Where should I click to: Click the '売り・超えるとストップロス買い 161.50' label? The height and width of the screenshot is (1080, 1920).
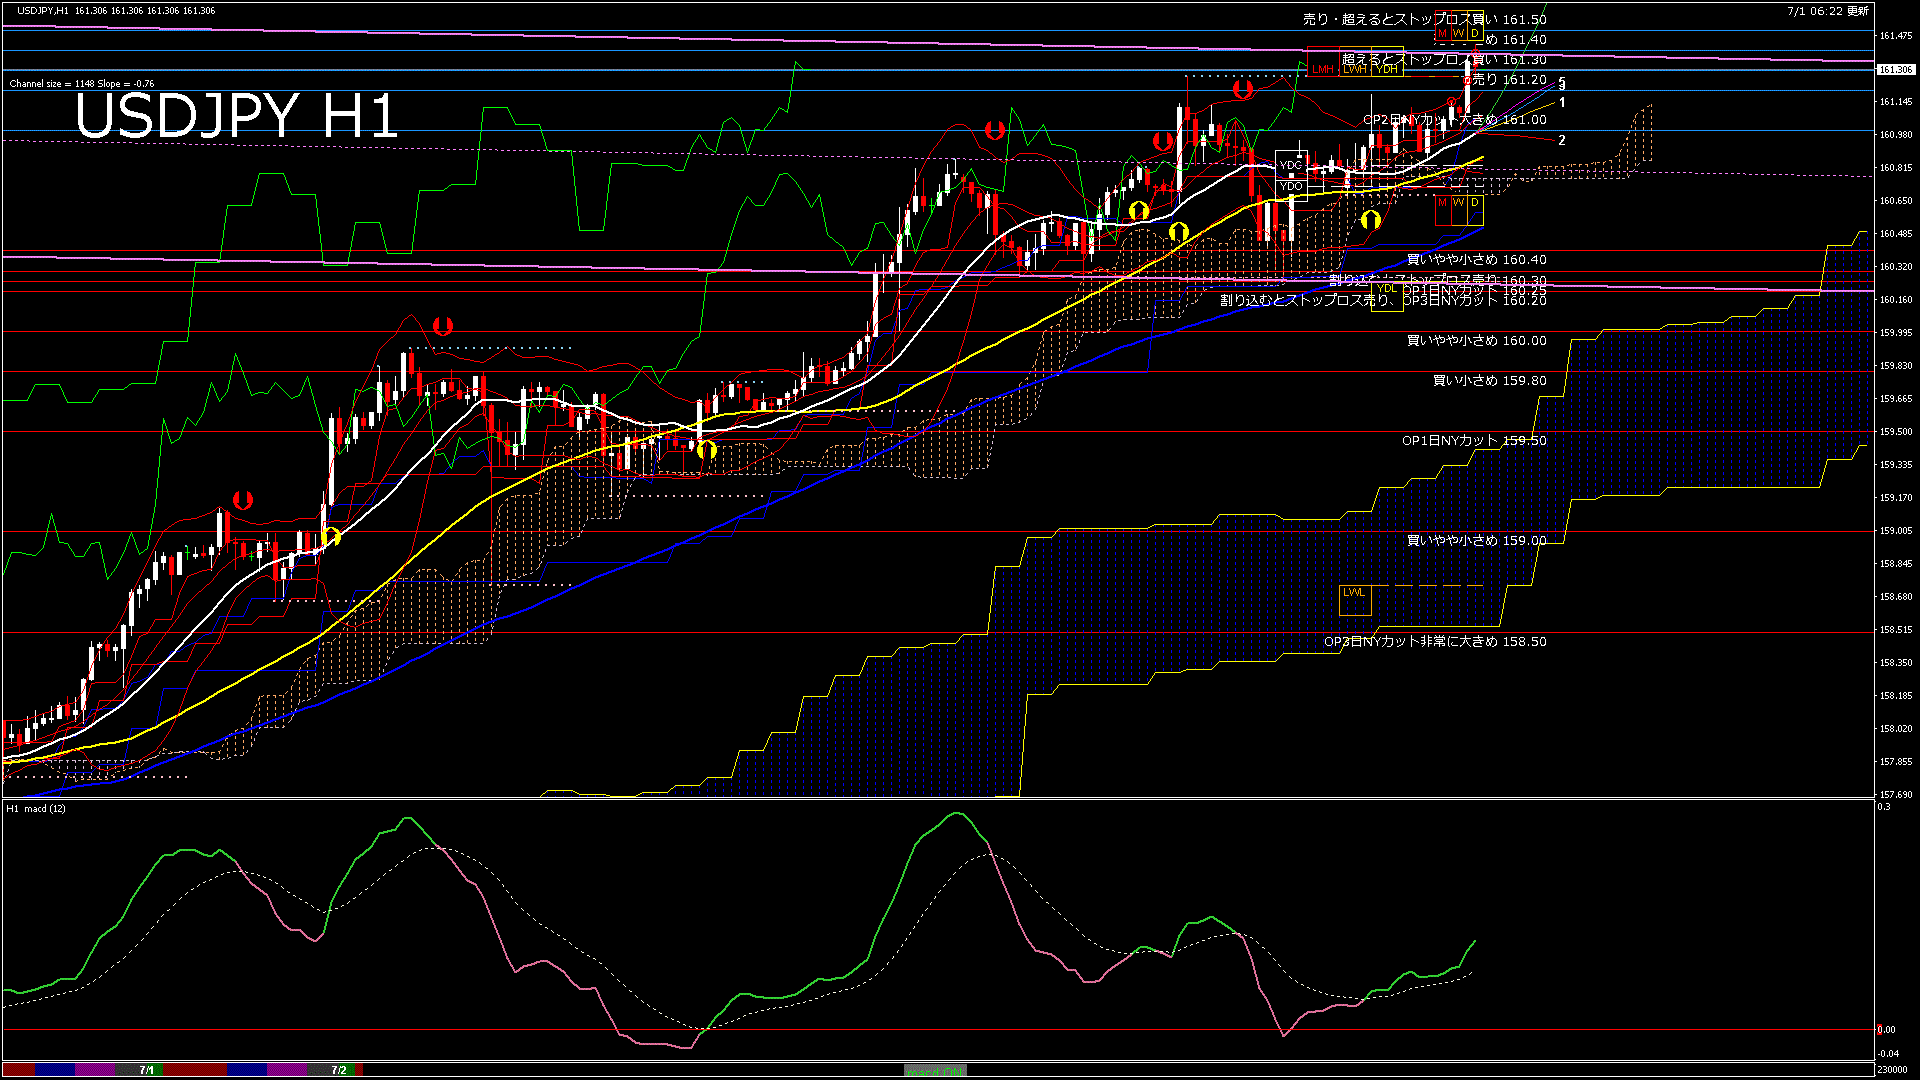(x=1425, y=19)
